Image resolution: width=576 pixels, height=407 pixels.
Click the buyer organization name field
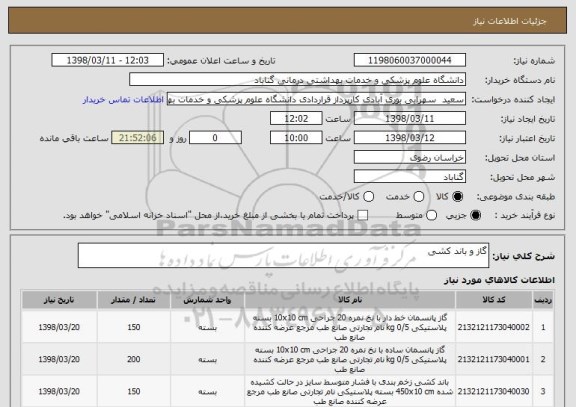coord(298,80)
